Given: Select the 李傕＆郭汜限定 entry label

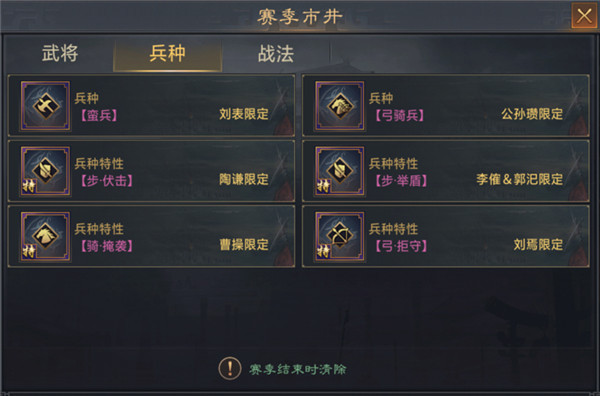Looking at the screenshot, I should (520, 179).
